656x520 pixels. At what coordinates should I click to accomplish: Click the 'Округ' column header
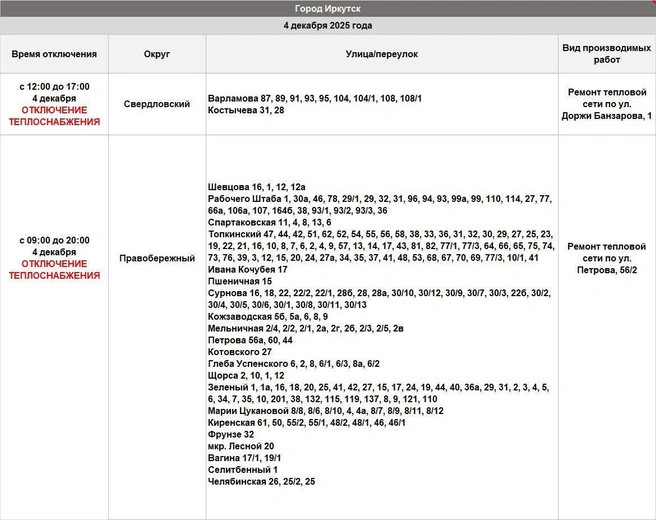tap(157, 54)
